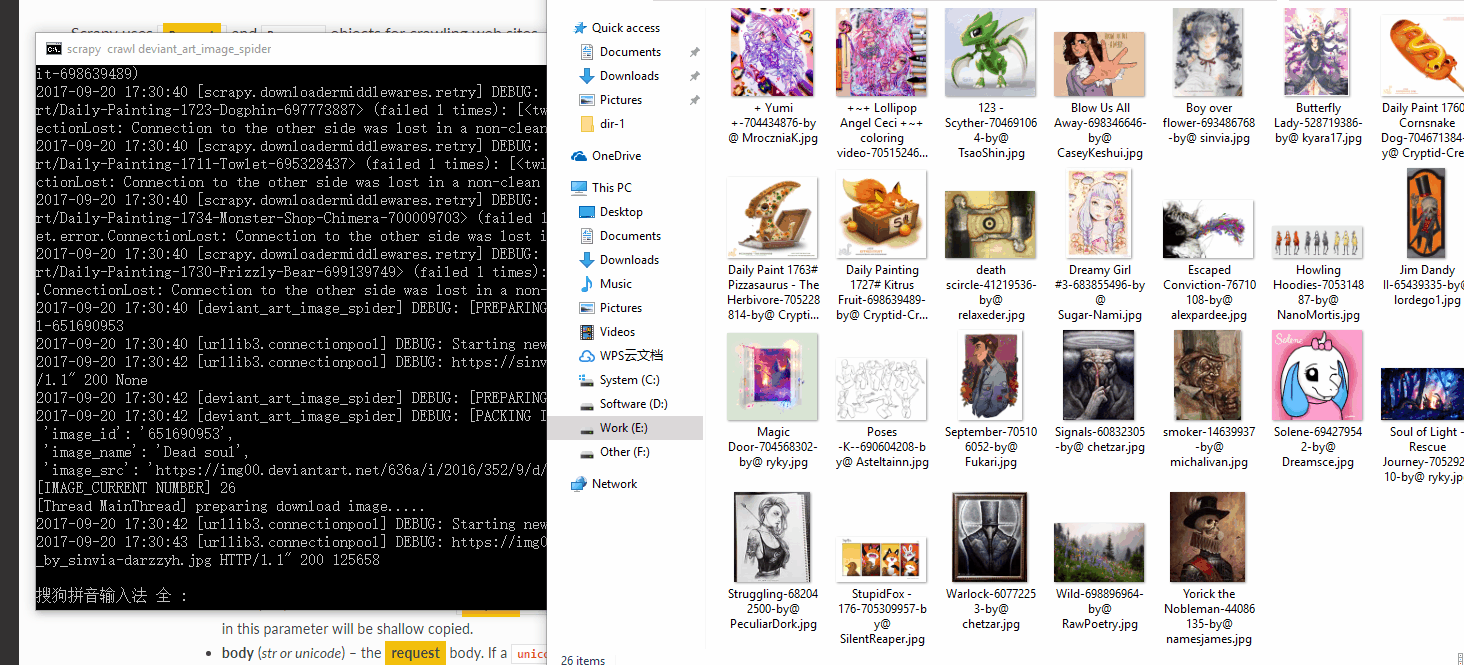The image size is (1464, 665).
Task: Select Documents listed under This PC
Action: click(630, 236)
